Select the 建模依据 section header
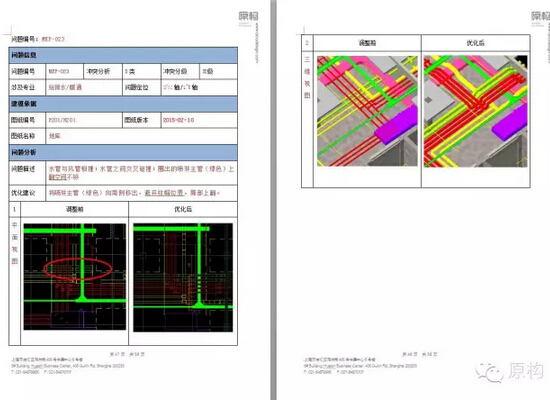 123,104
